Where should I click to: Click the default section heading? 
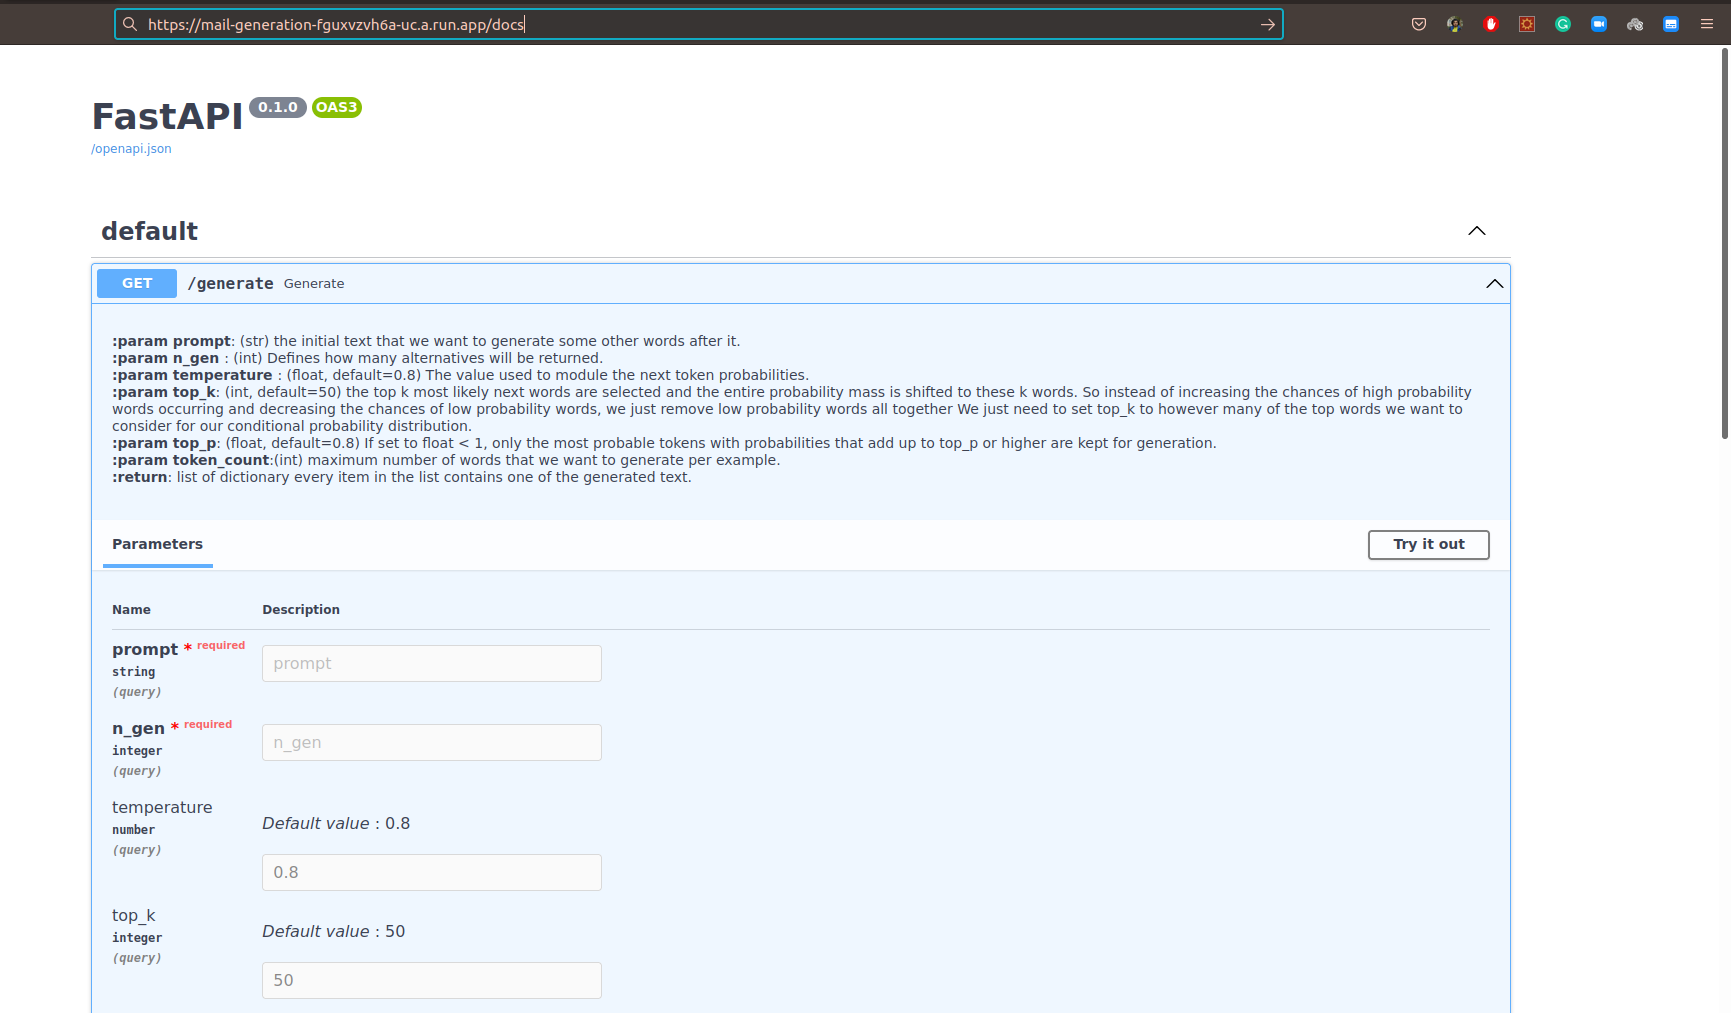point(149,231)
